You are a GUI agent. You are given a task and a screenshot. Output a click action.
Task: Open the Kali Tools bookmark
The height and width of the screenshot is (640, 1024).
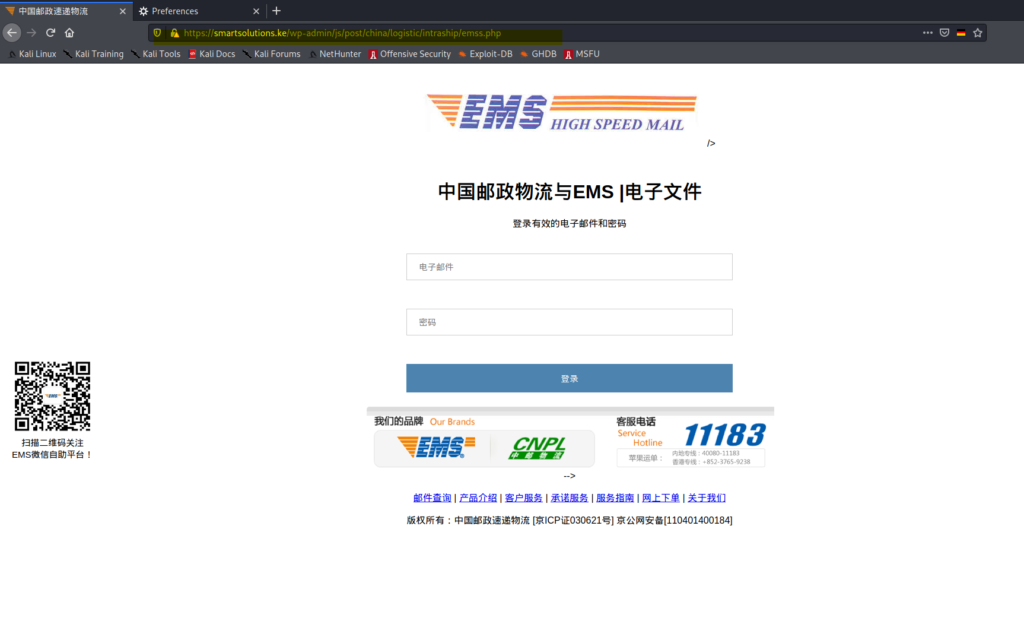155,54
